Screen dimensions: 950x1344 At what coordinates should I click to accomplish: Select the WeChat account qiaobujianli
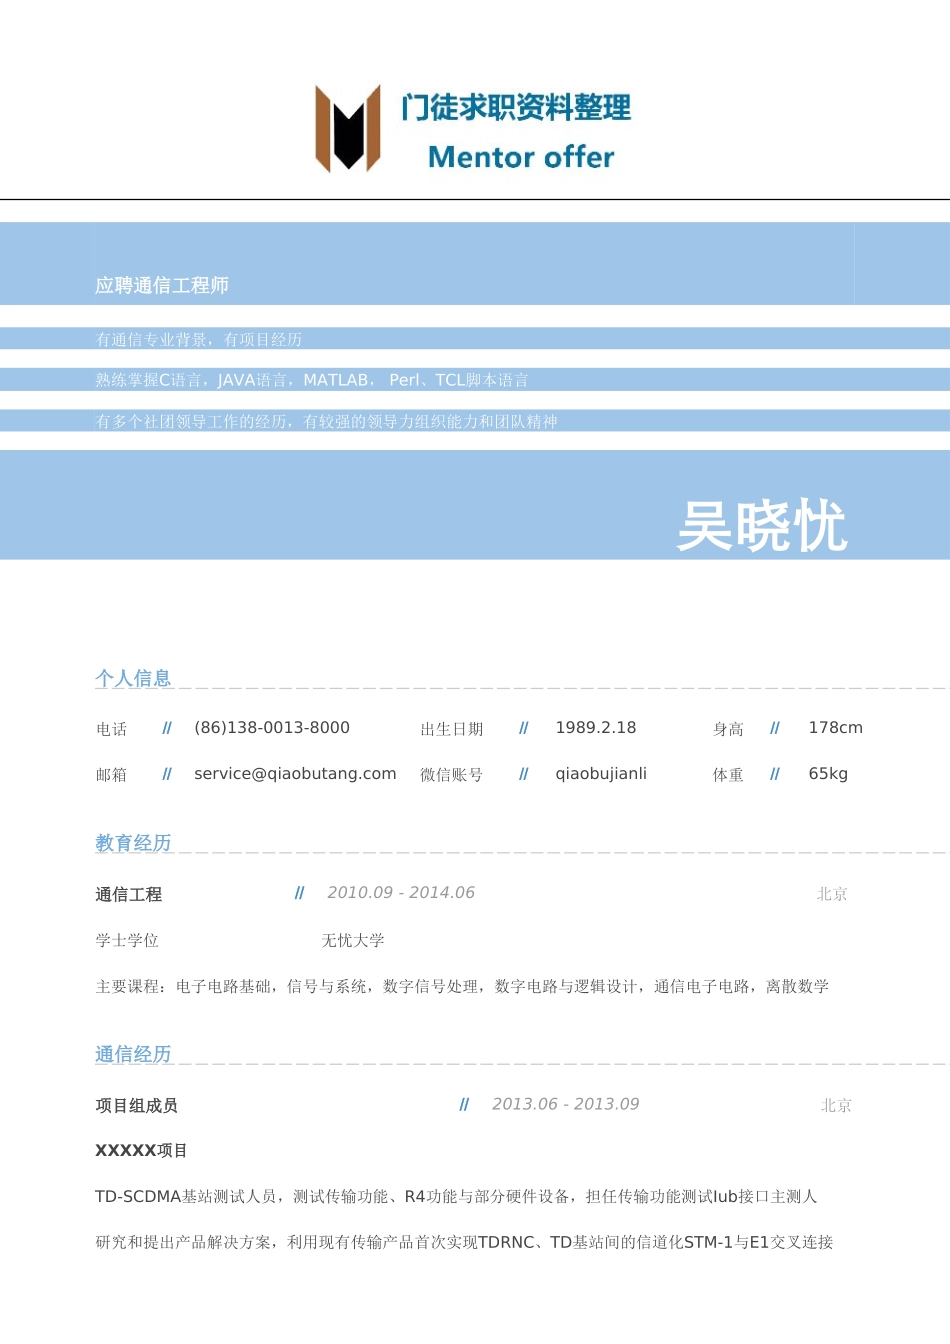(601, 773)
